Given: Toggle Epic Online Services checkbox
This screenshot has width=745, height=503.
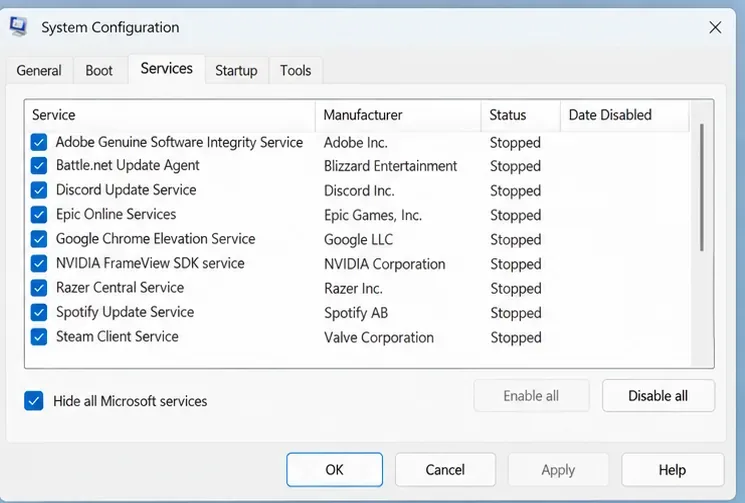Looking at the screenshot, I should tap(39, 214).
